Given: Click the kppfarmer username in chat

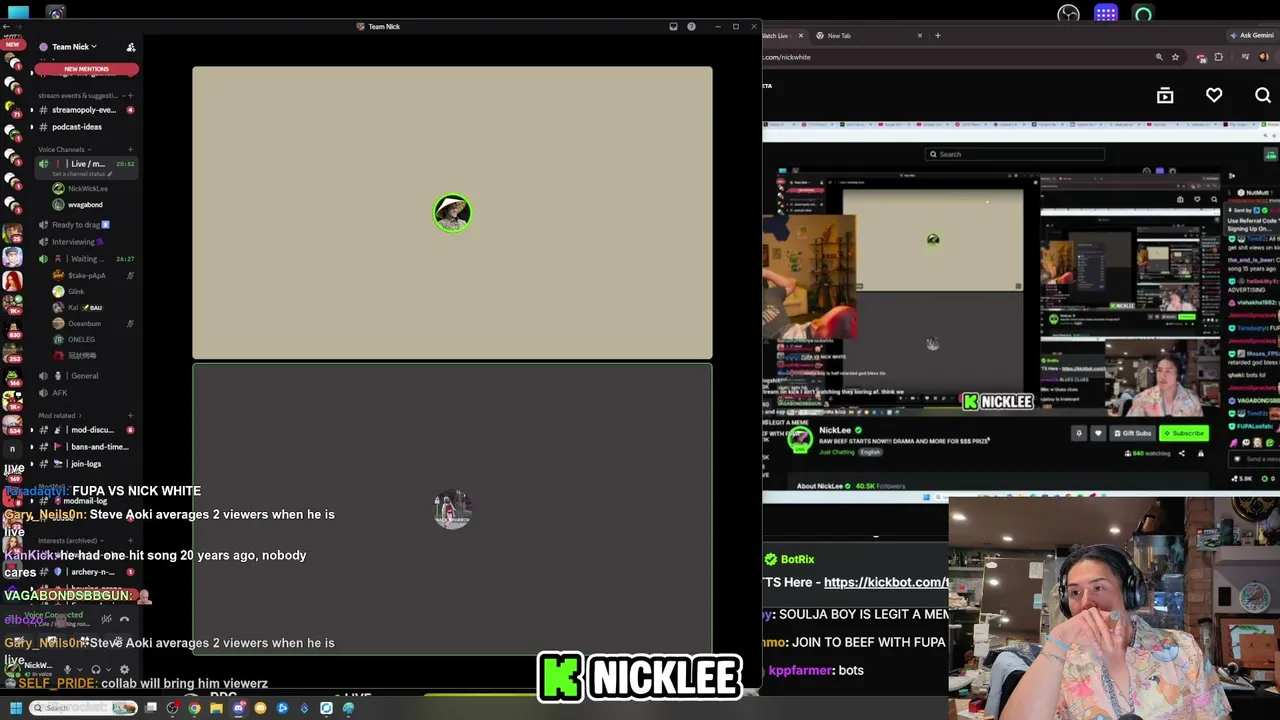Looking at the screenshot, I should (x=800, y=671).
